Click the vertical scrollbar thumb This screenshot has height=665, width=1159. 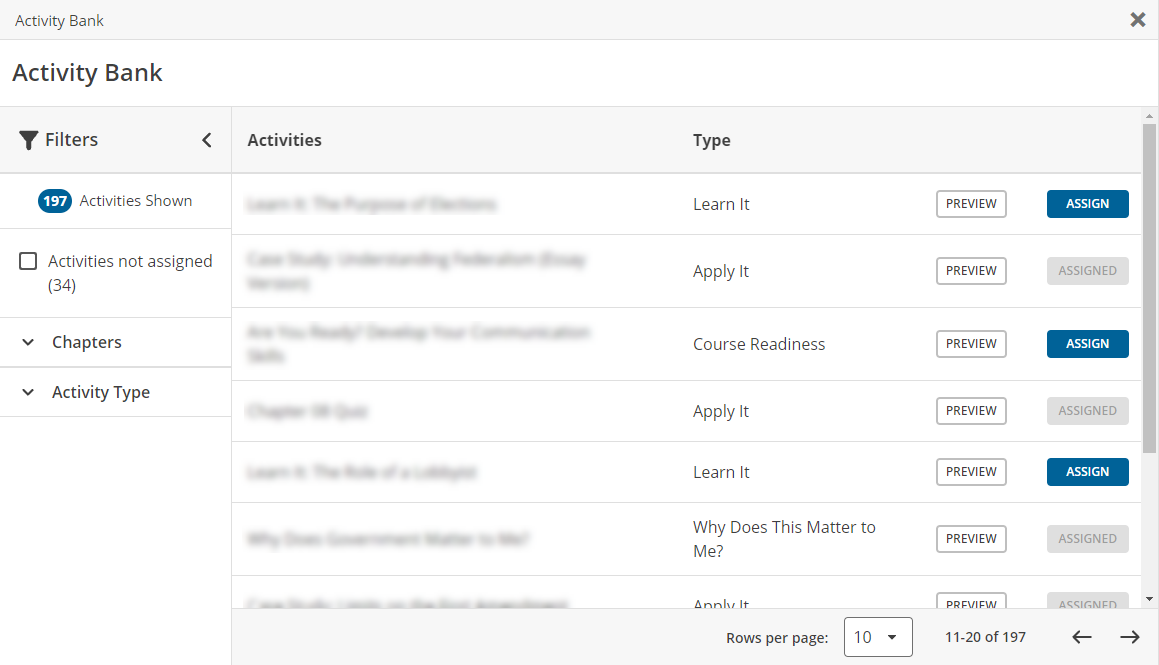pyautogui.click(x=1149, y=288)
